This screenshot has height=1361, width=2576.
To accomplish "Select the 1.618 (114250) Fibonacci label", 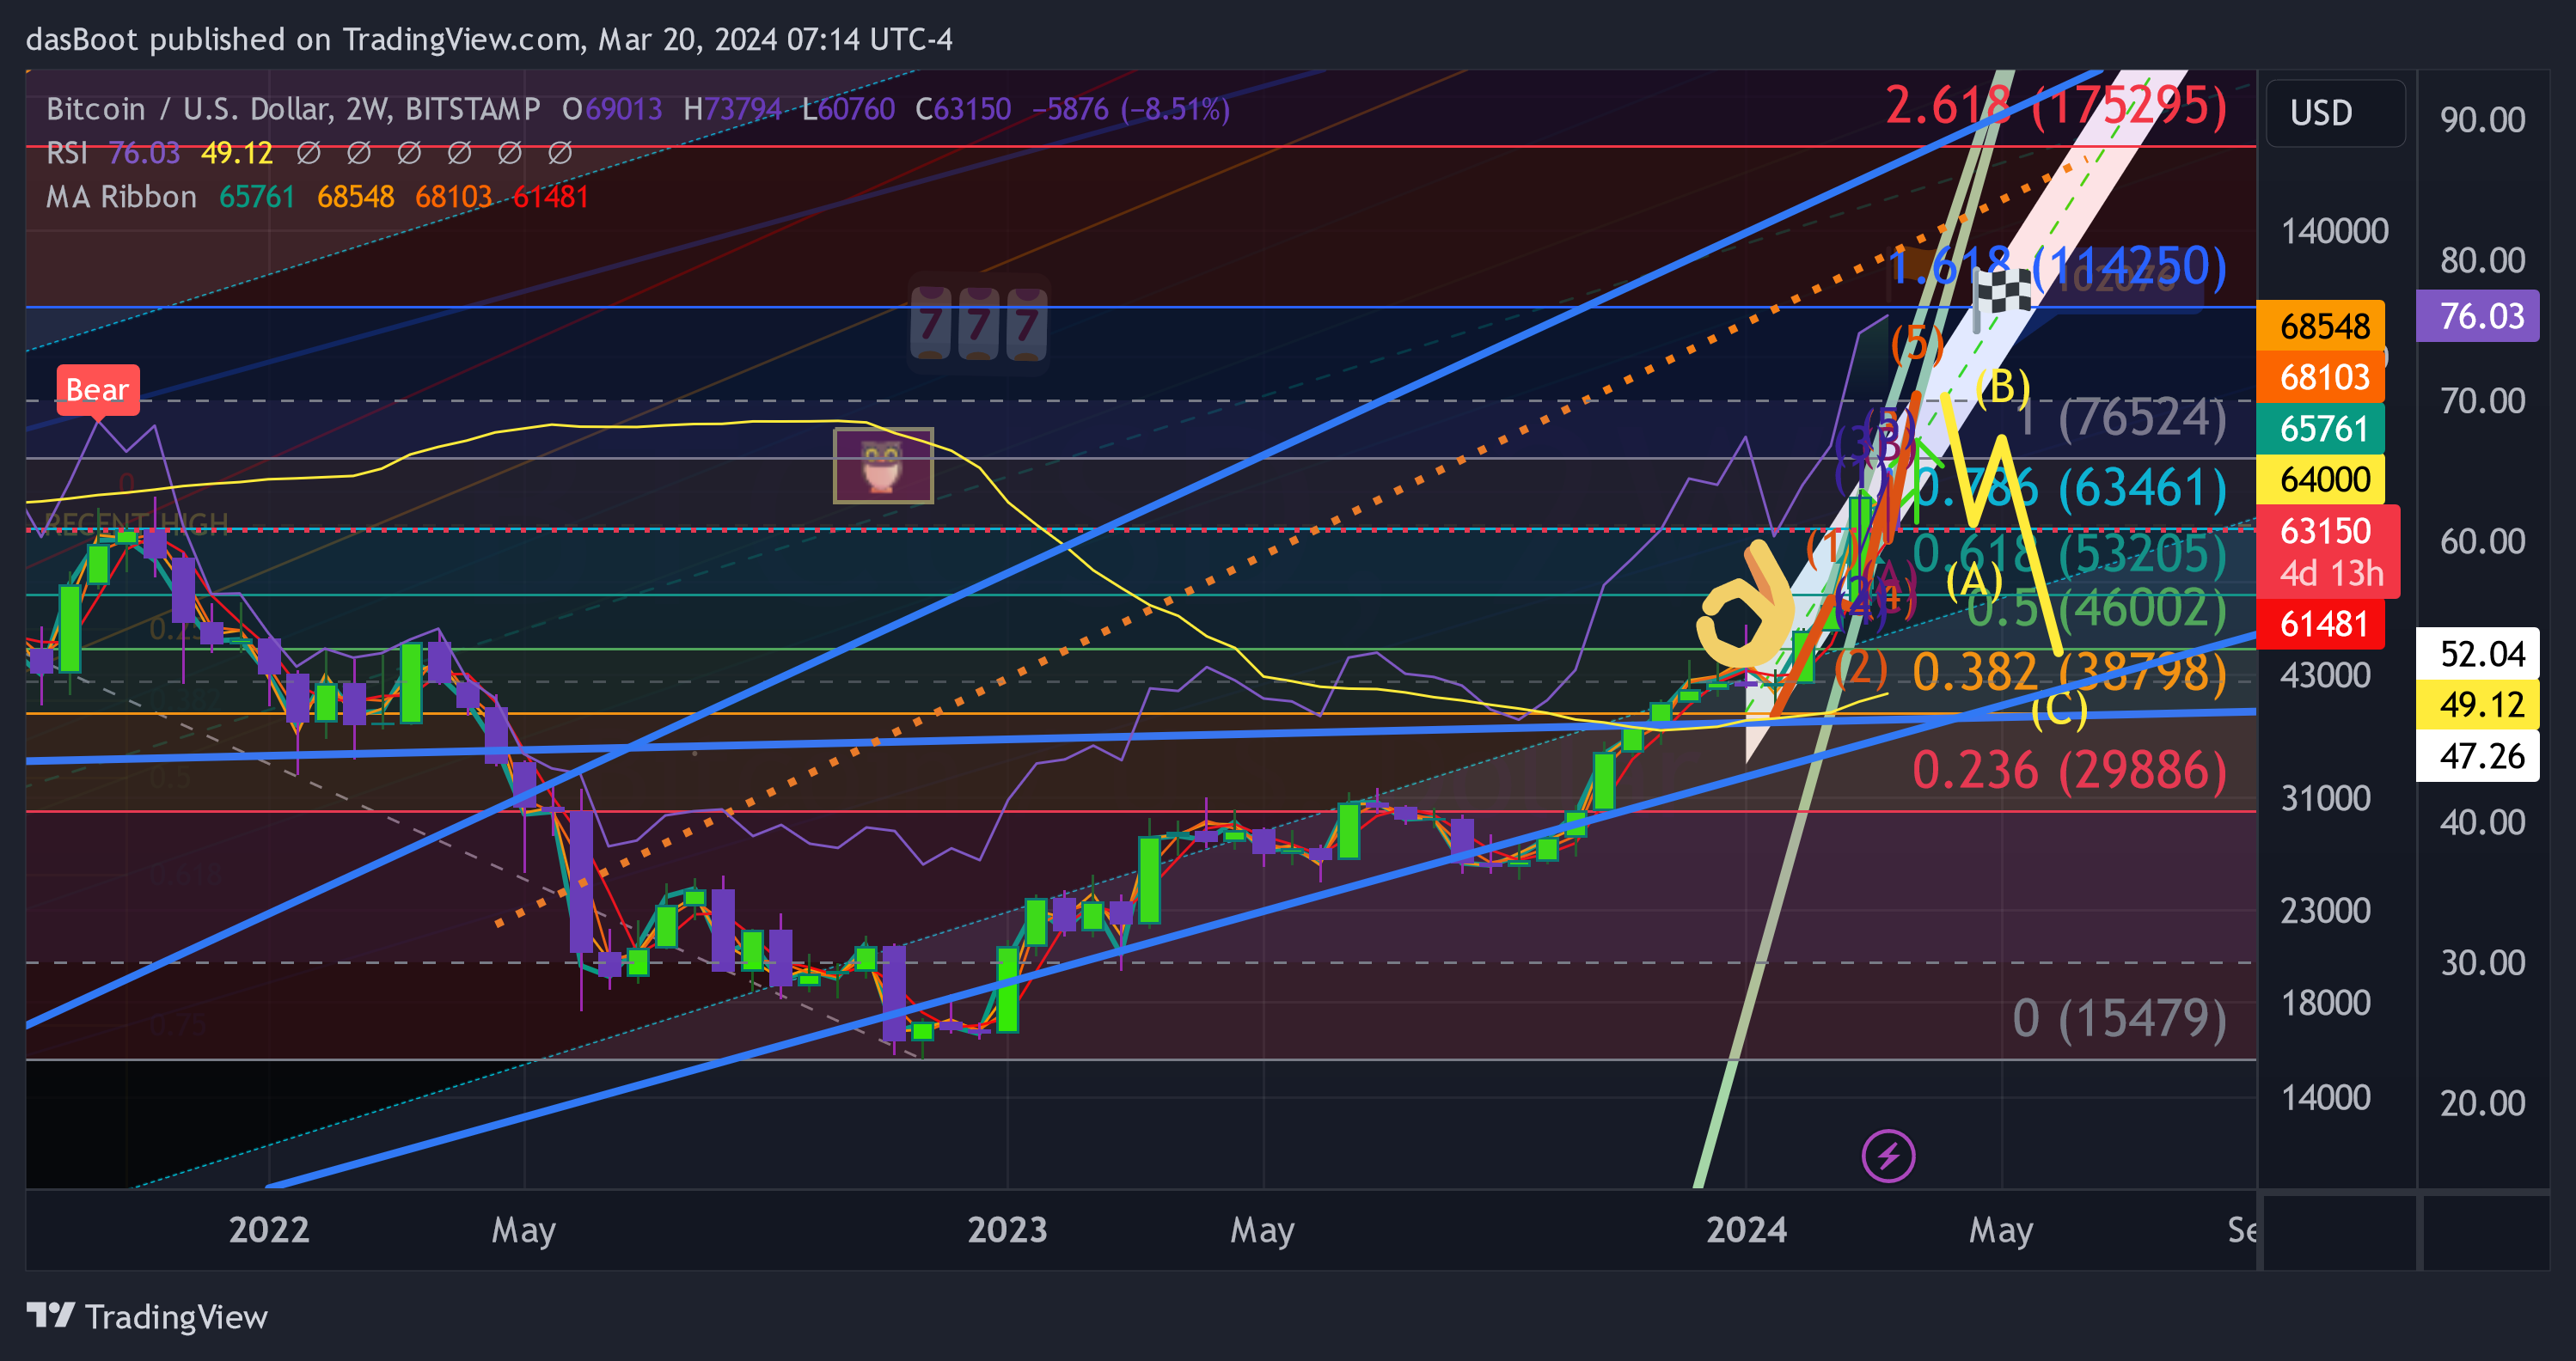I will click(2057, 266).
